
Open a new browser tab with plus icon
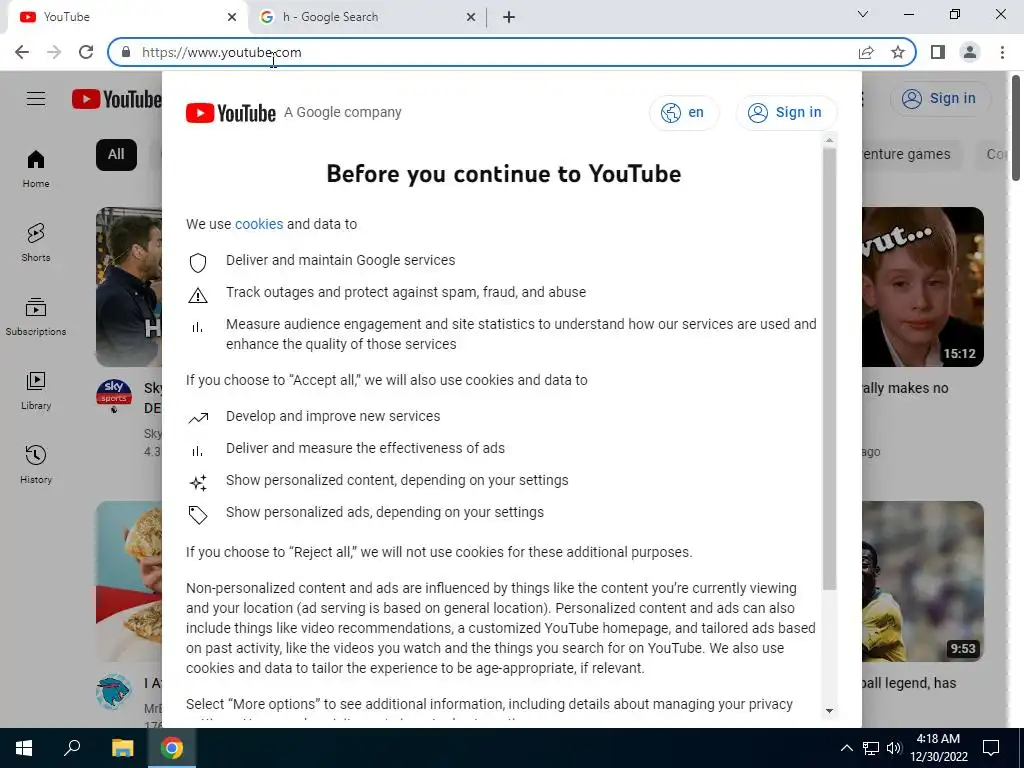coord(509,17)
